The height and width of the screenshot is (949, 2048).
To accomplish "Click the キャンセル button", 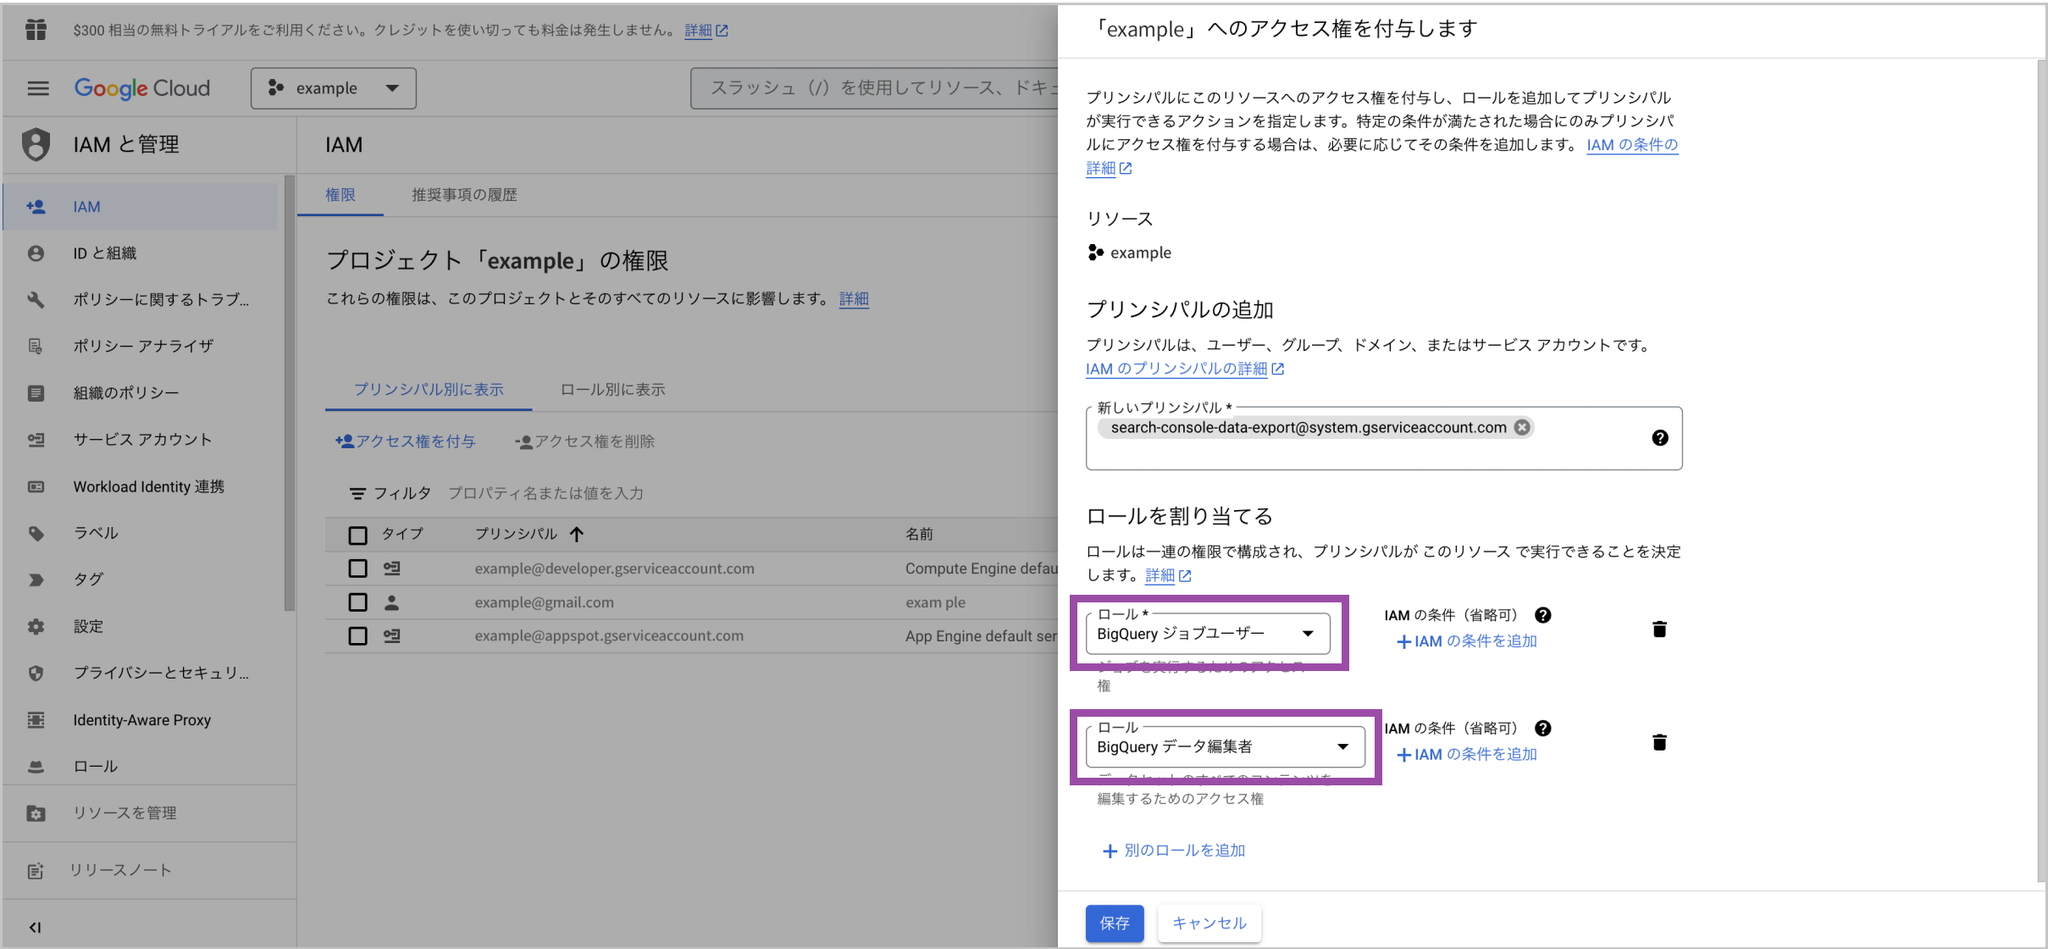I will [1209, 923].
